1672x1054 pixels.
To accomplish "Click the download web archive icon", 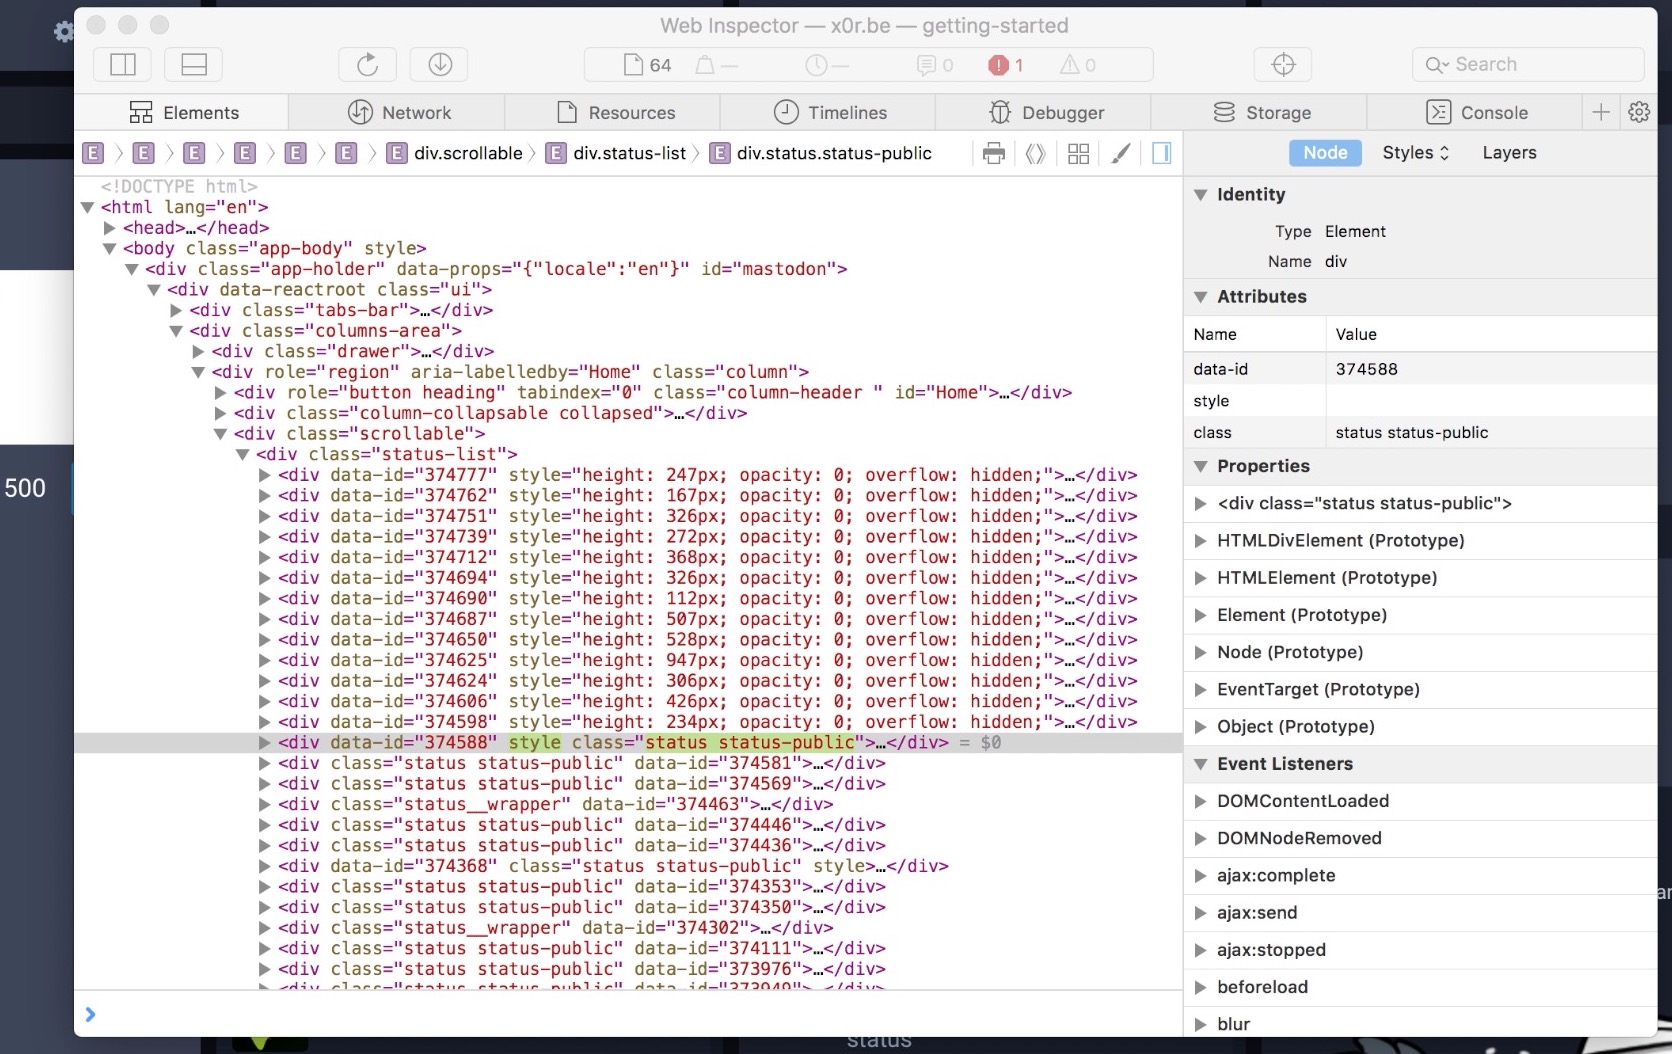I will [x=440, y=65].
